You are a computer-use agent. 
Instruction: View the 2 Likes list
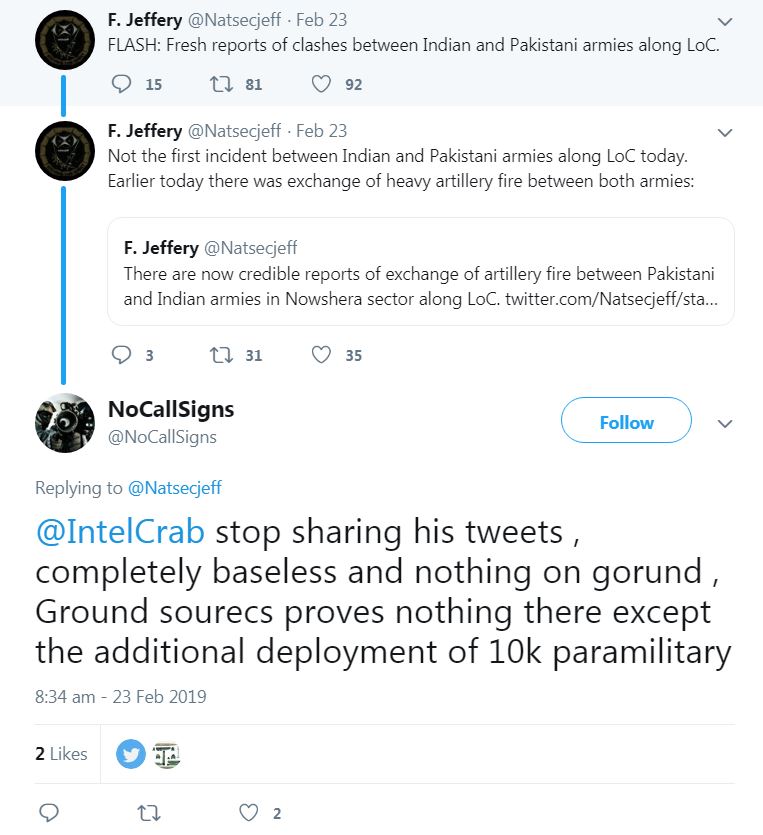61,754
